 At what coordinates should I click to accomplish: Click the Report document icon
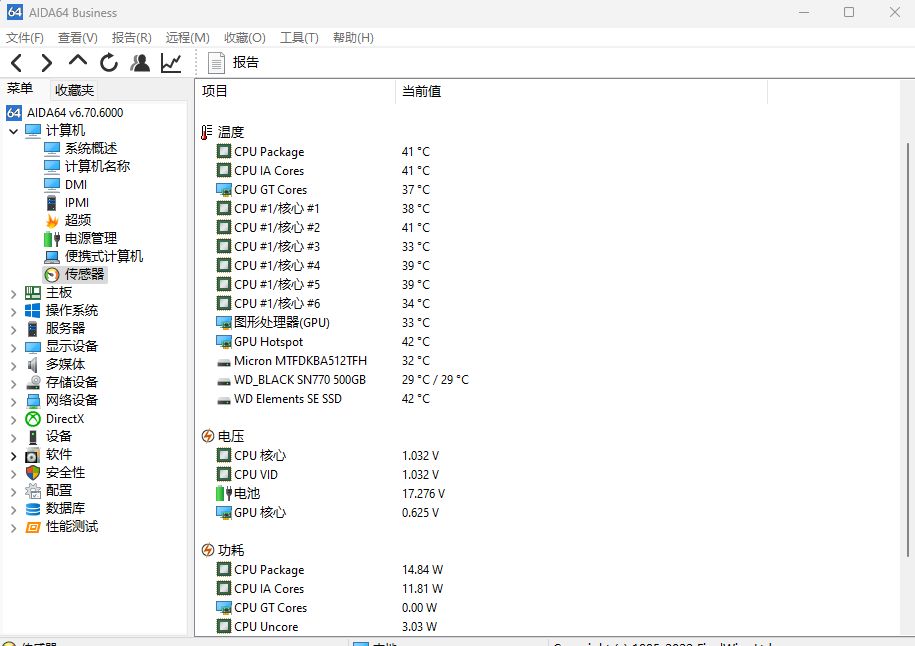216,62
